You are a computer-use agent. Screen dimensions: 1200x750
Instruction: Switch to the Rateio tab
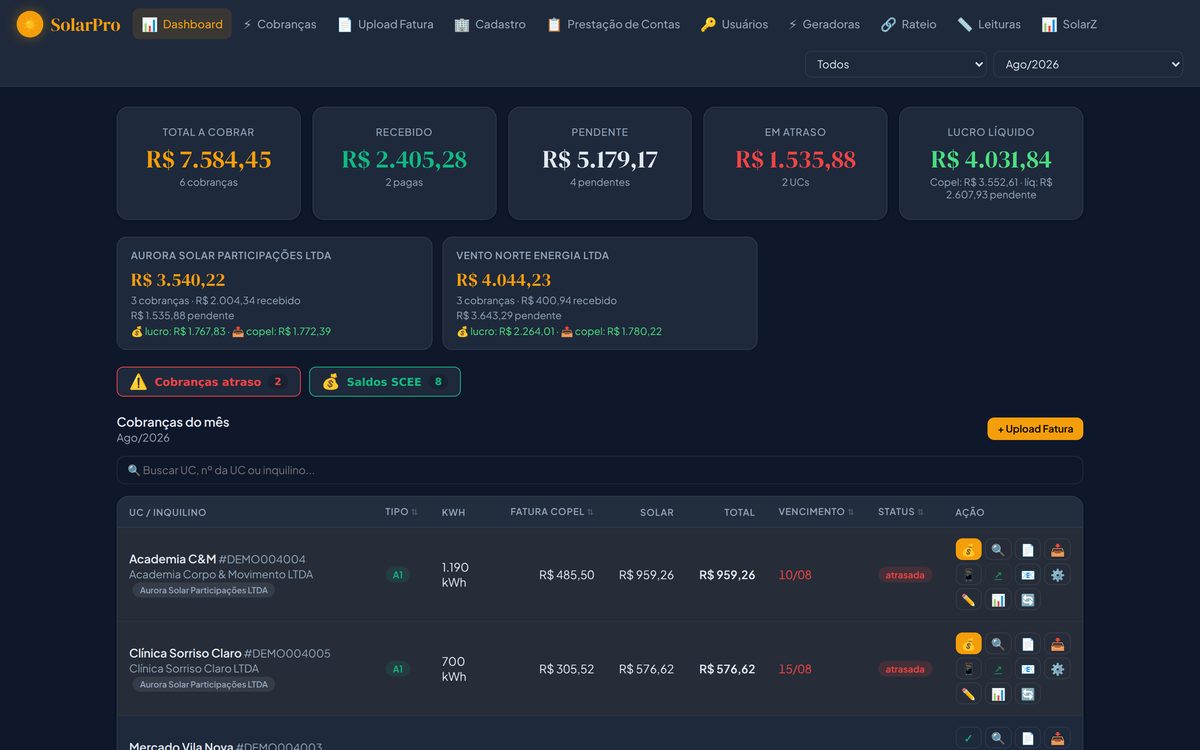908,24
